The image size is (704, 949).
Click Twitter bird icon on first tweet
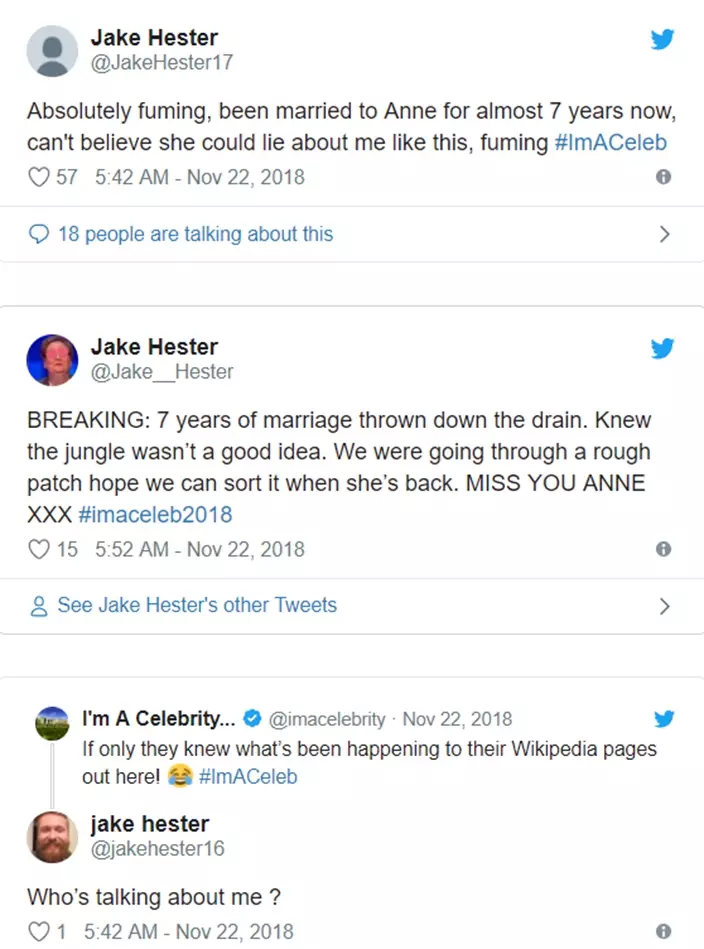pos(663,40)
